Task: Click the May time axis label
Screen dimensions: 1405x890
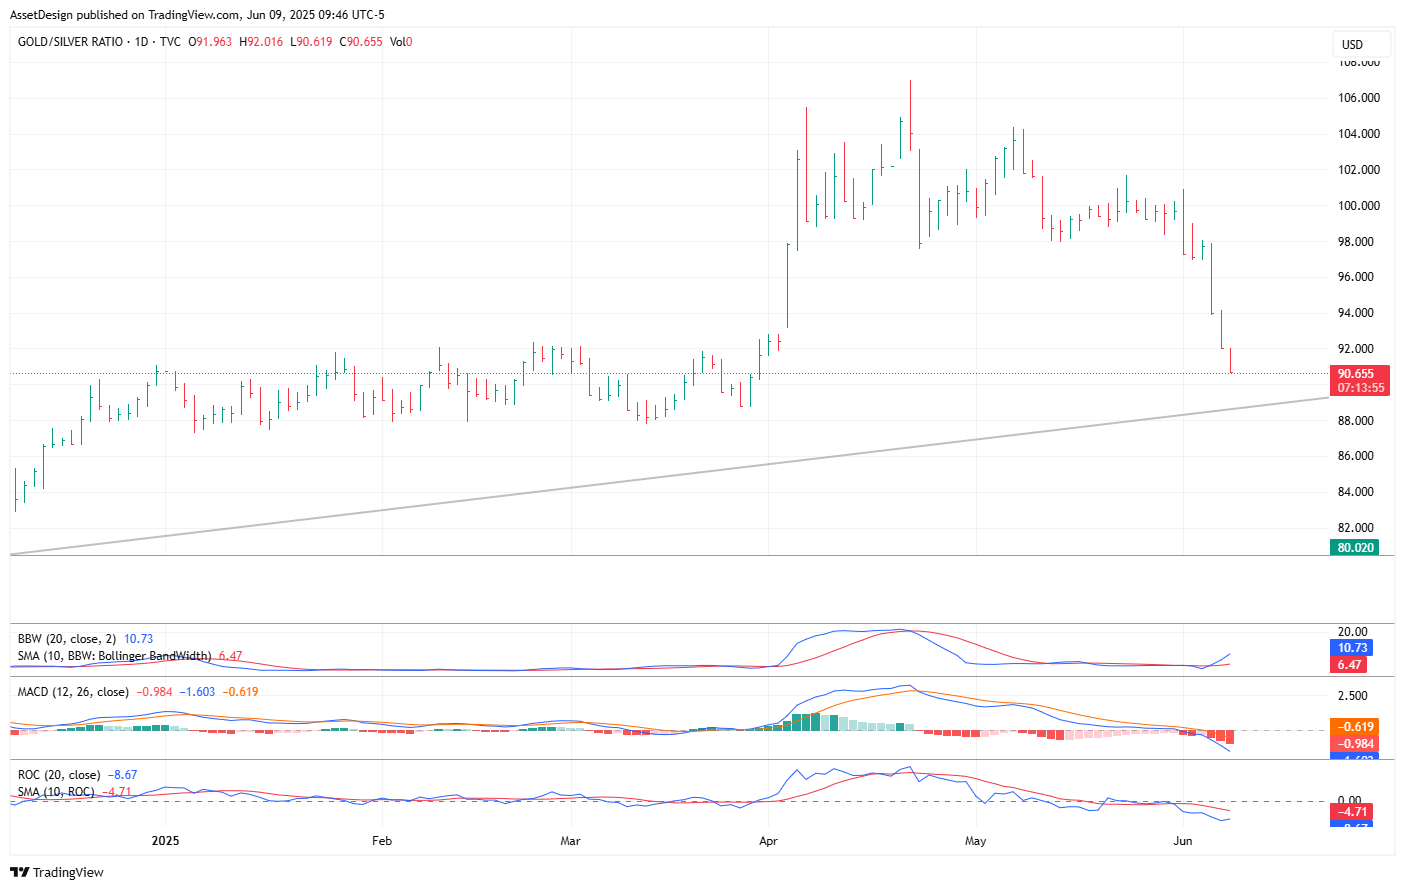Action: [976, 841]
